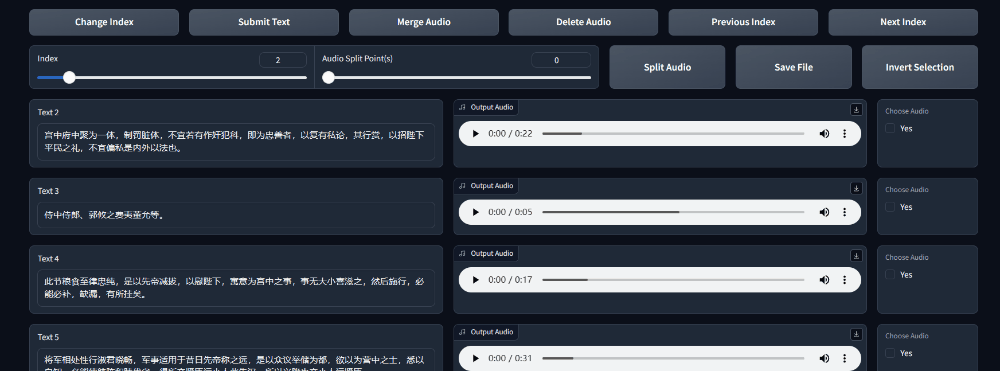Play the Text 3 output audio
The width and height of the screenshot is (1000, 371).
(475, 212)
